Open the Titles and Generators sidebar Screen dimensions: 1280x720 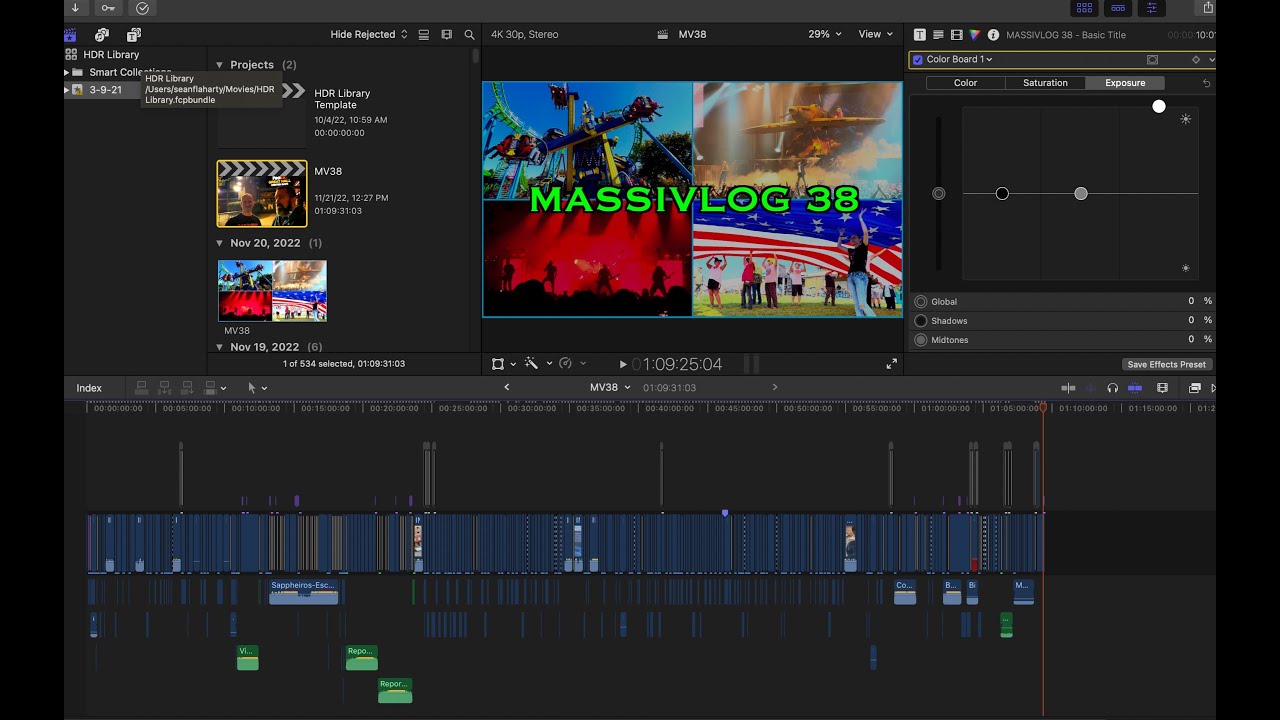click(134, 35)
